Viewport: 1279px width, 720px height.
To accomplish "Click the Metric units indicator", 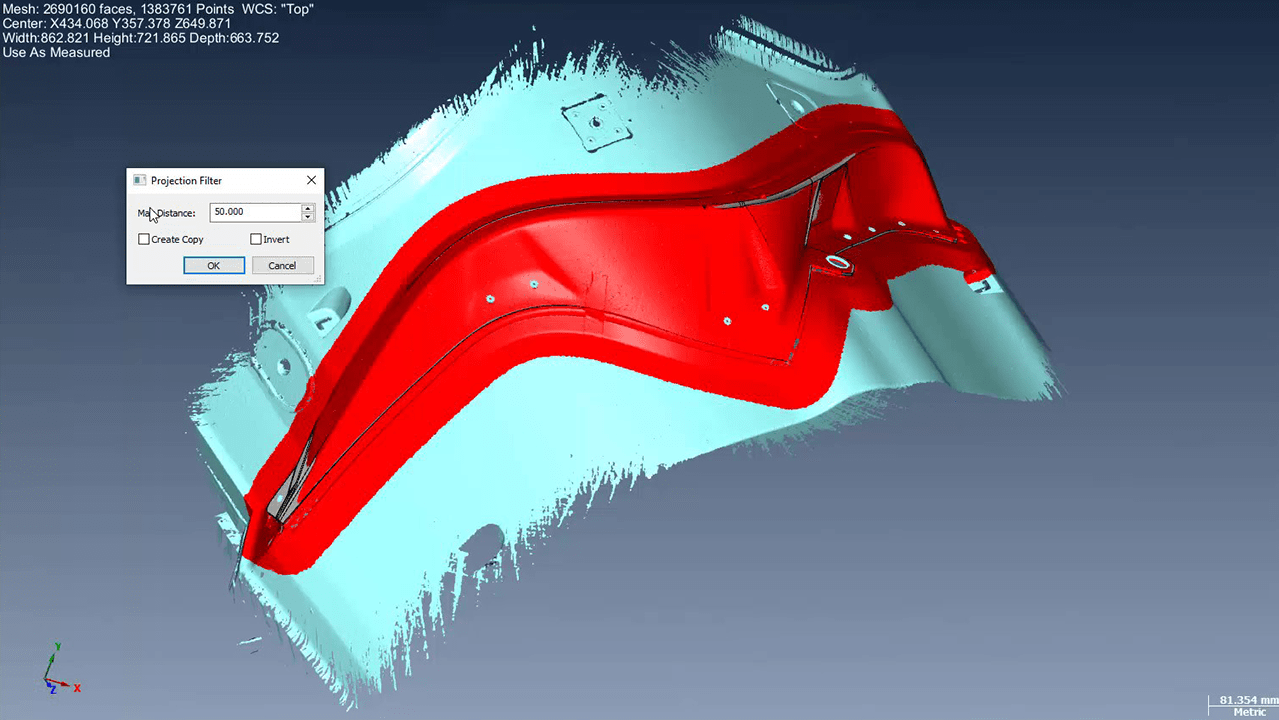I will coord(1249,712).
